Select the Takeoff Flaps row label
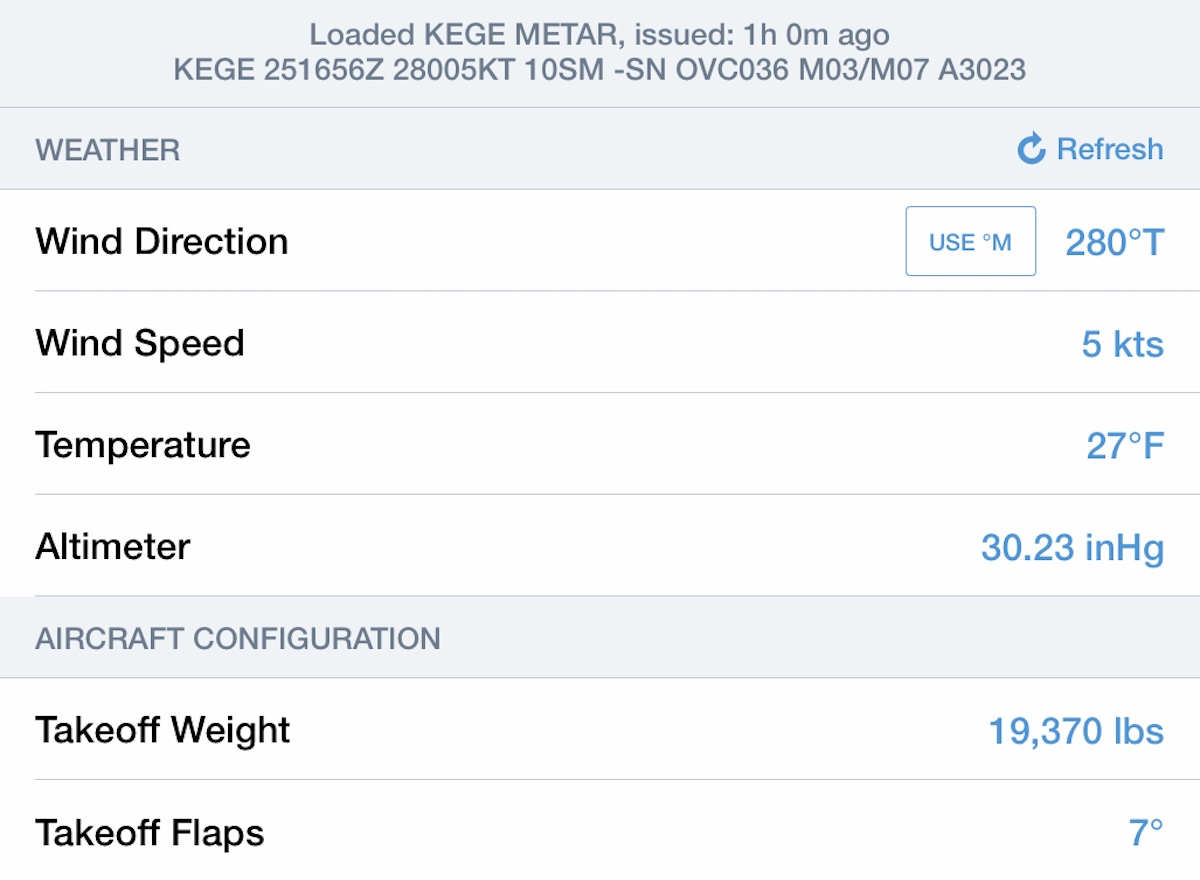Viewport: 1200px width, 880px height. (150, 833)
